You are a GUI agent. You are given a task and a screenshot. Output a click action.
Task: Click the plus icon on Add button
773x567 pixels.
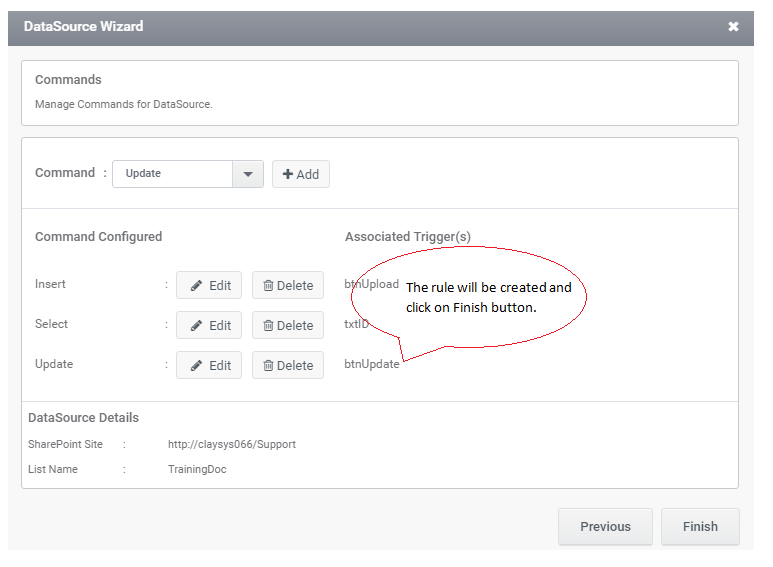point(288,174)
